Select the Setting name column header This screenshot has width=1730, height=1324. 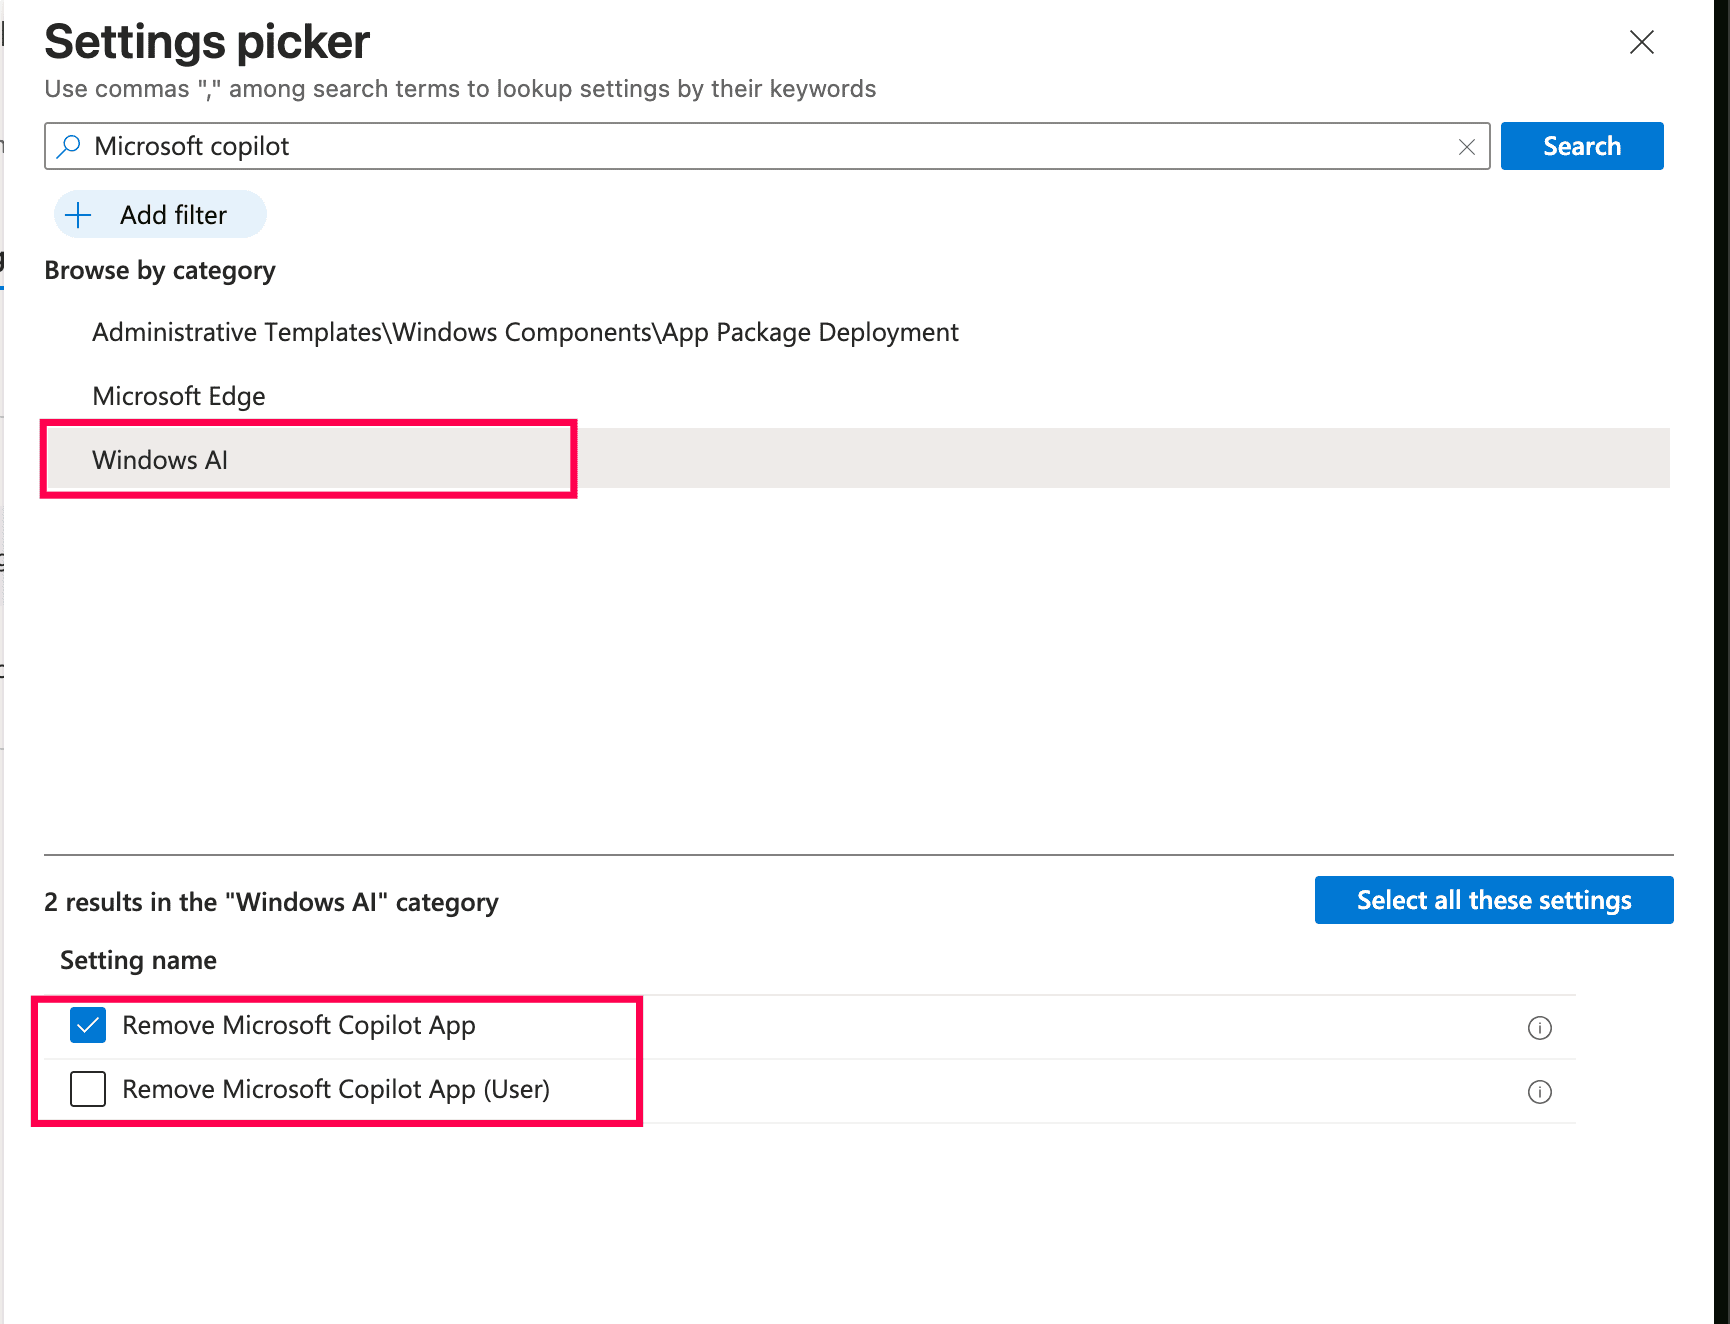tap(137, 959)
